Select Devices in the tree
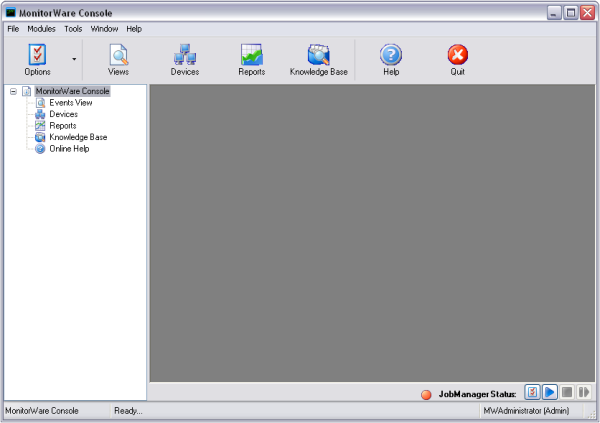This screenshot has height=423, width=600. 64,114
